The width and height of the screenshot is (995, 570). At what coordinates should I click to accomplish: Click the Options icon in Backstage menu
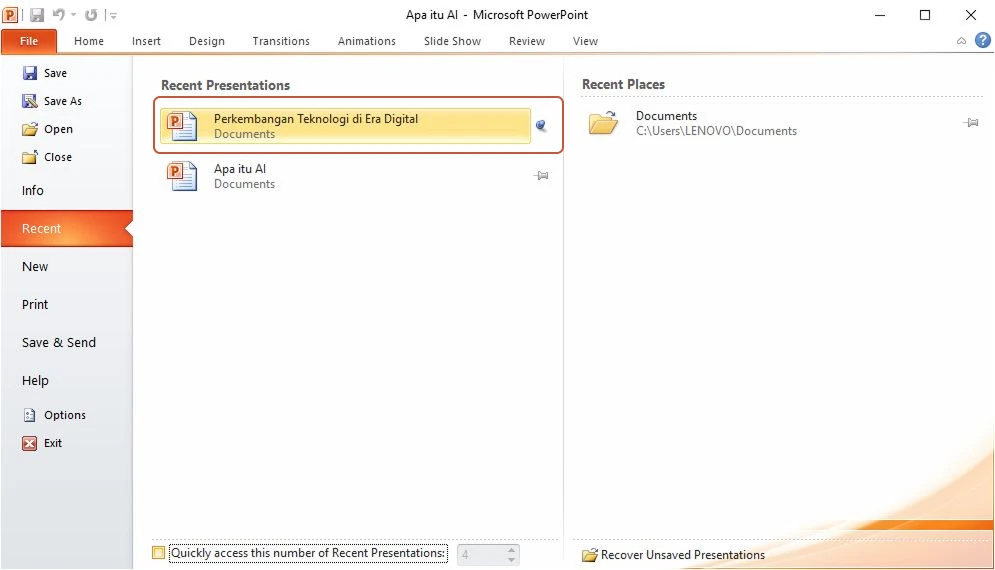[x=30, y=415]
